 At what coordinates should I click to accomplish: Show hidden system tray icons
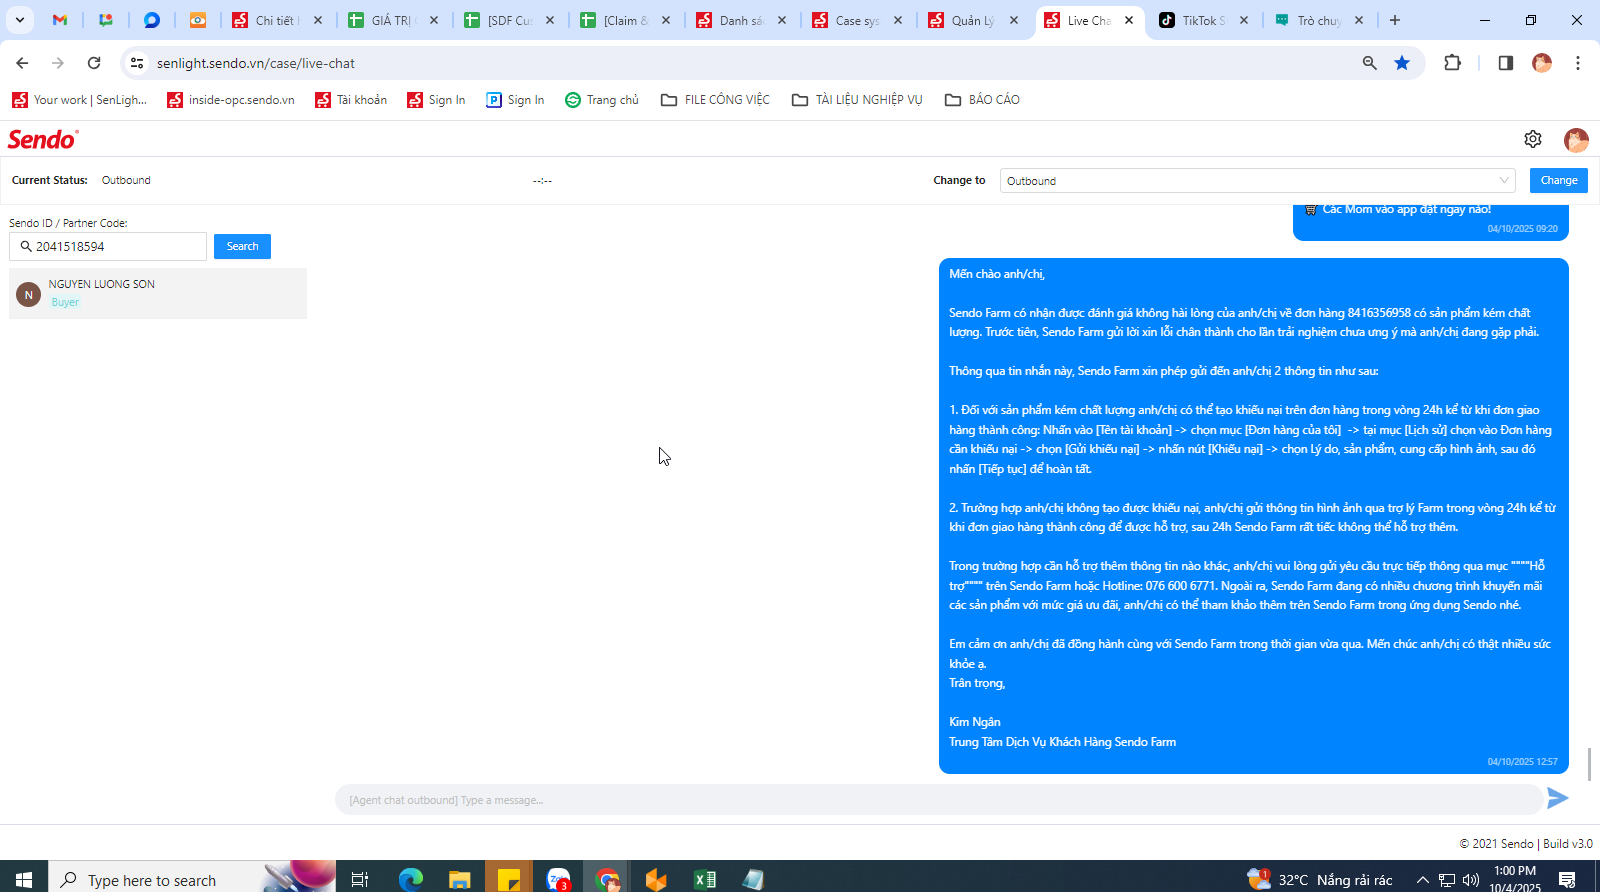[x=1422, y=880]
